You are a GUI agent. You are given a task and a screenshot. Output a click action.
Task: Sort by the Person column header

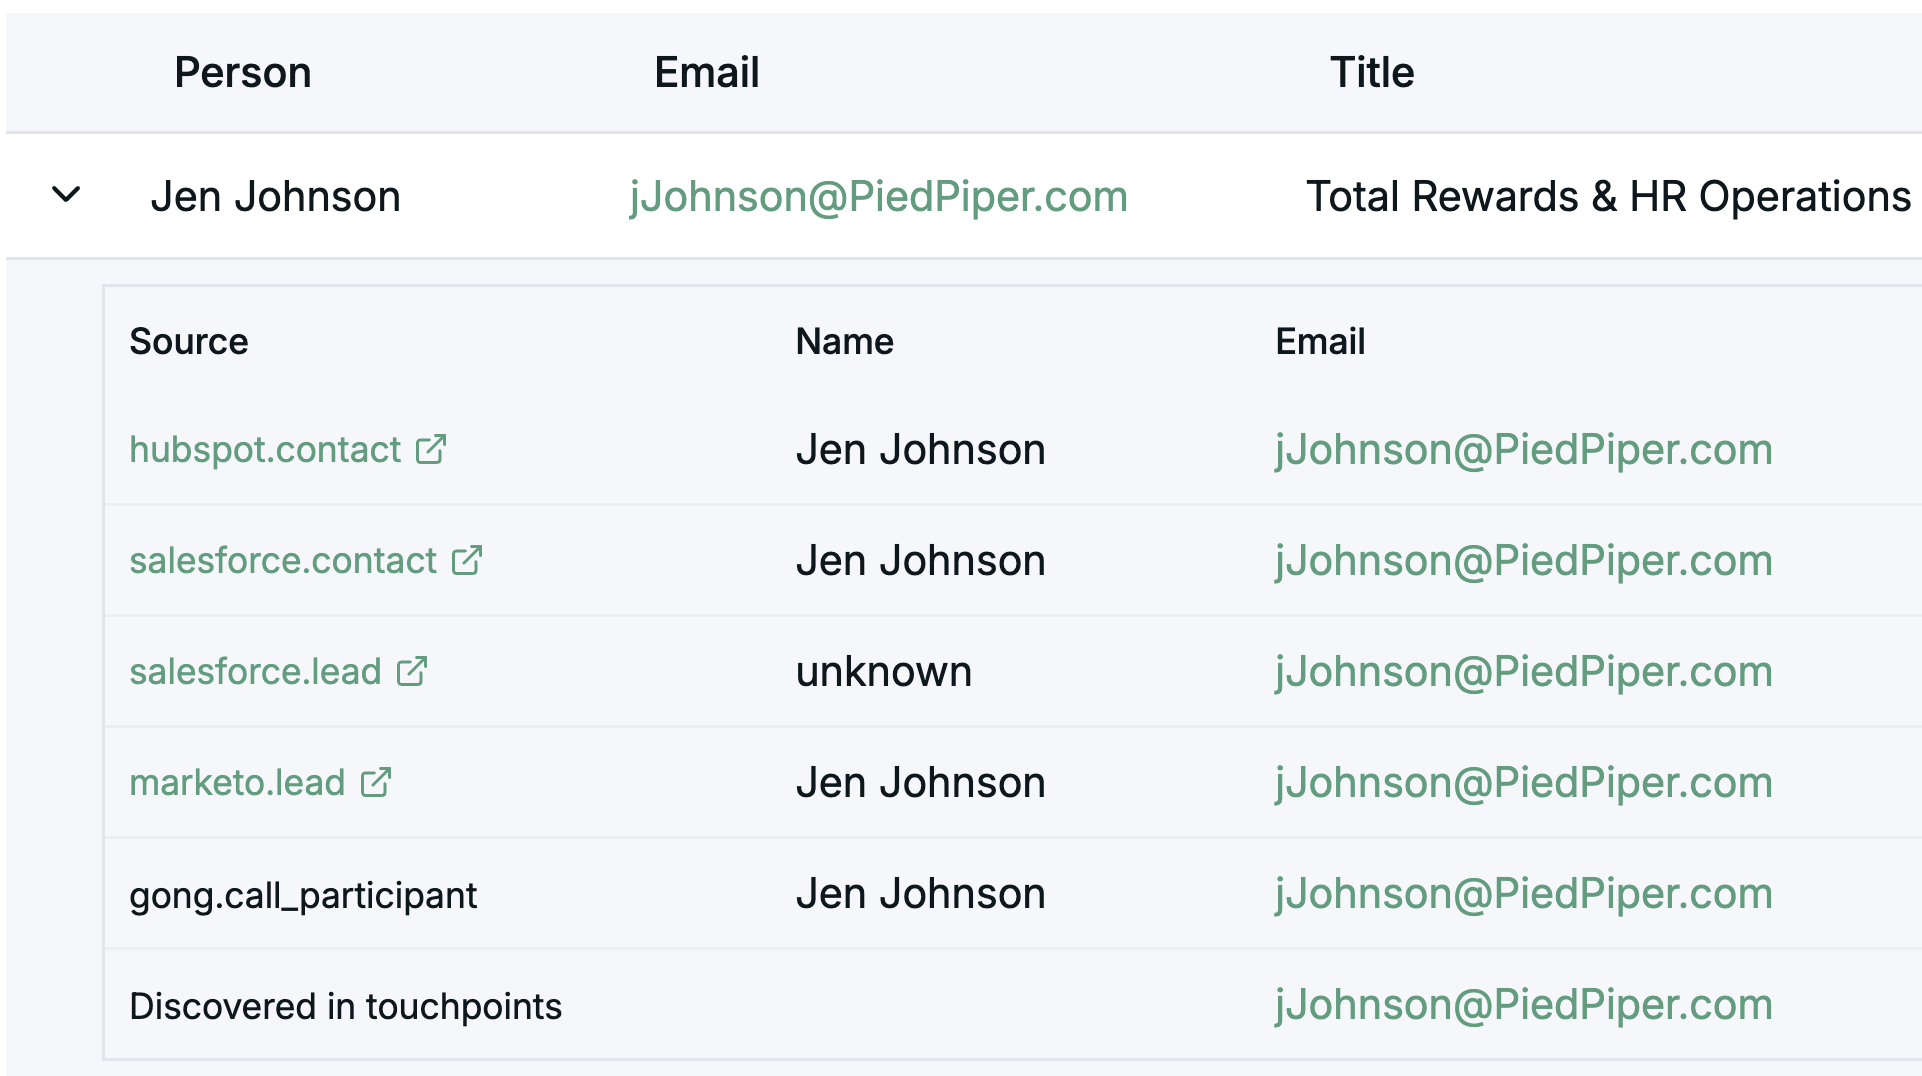243,73
